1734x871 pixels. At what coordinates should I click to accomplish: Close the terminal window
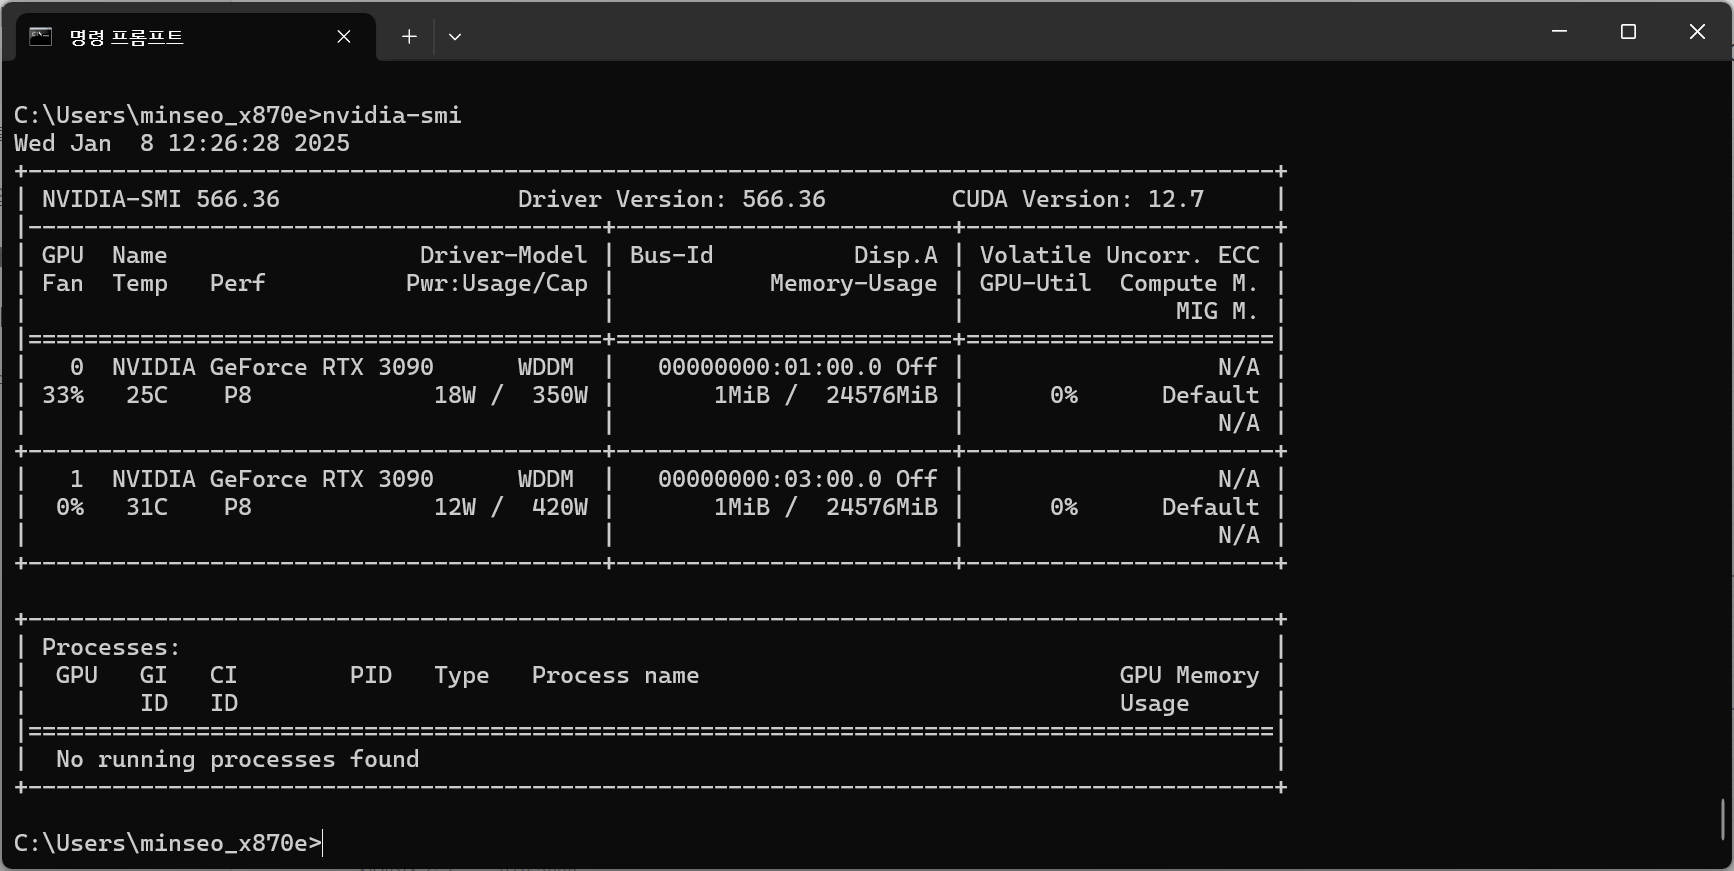coord(1697,32)
